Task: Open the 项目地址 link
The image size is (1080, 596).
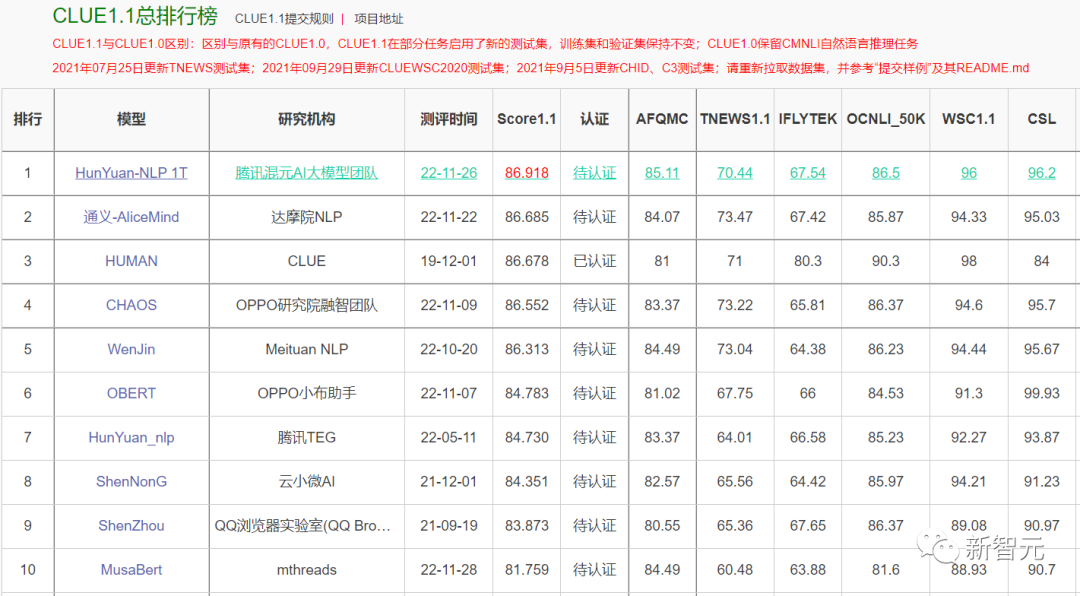Action: point(379,19)
